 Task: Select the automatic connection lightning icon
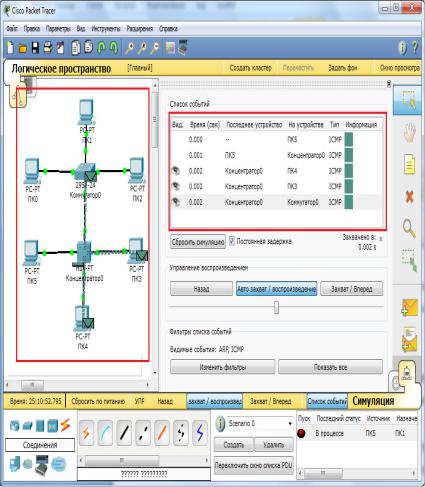86,433
